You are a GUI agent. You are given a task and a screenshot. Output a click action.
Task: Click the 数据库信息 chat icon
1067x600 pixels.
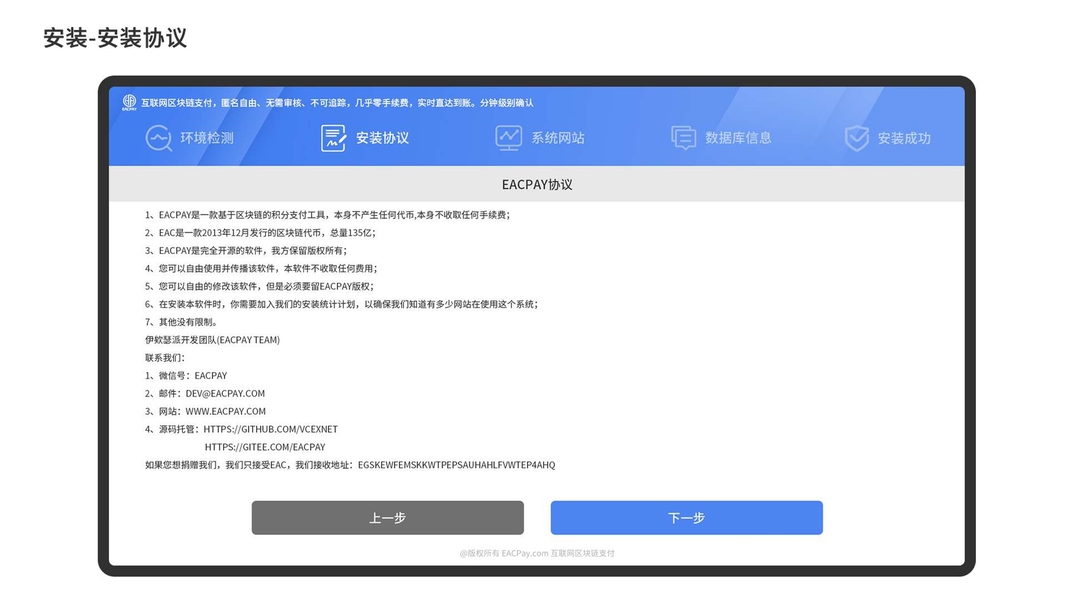click(x=683, y=138)
